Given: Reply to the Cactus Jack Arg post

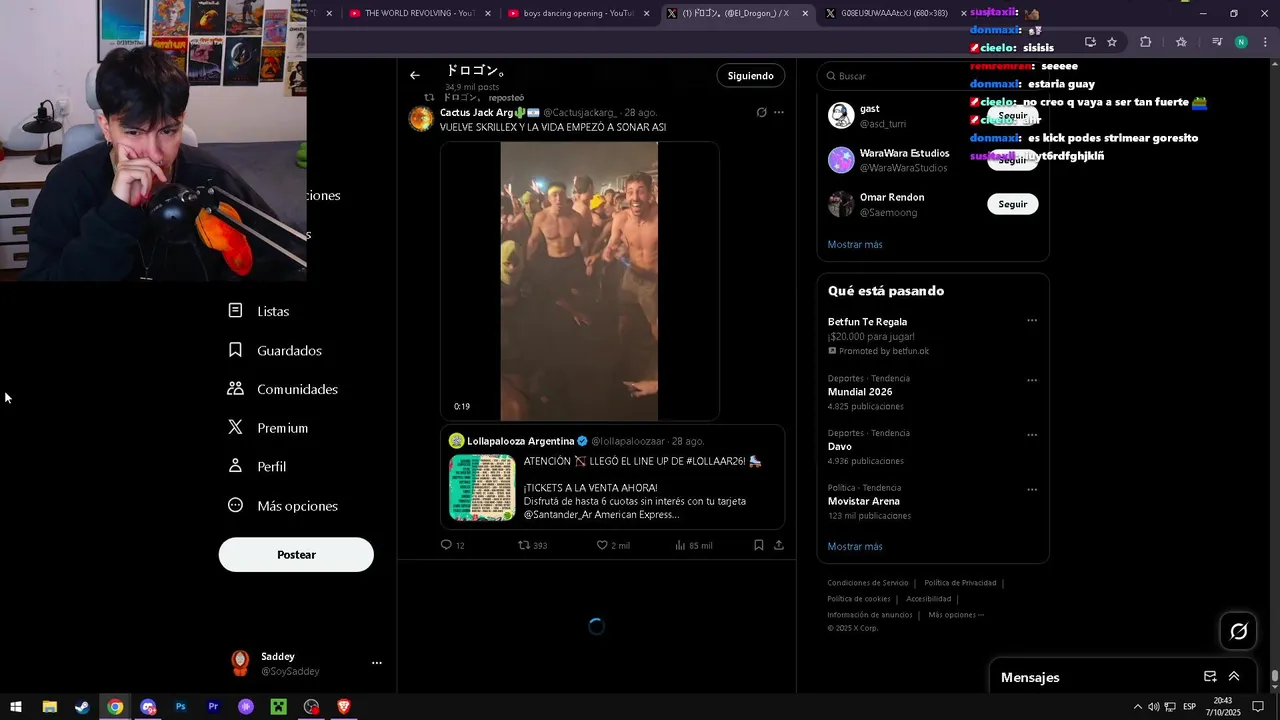Looking at the screenshot, I should (x=452, y=545).
